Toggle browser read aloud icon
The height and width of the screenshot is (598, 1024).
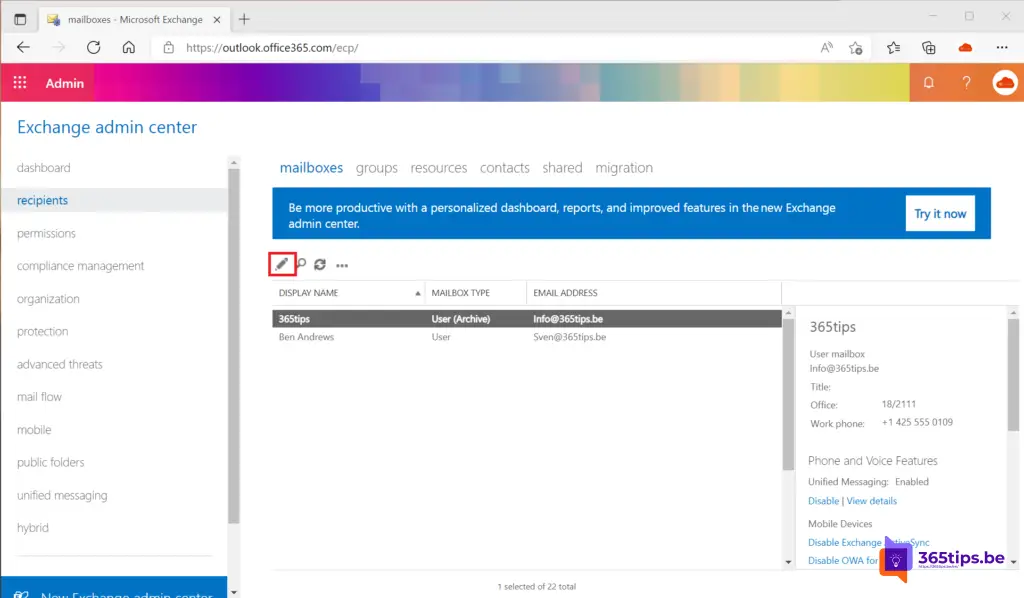826,47
